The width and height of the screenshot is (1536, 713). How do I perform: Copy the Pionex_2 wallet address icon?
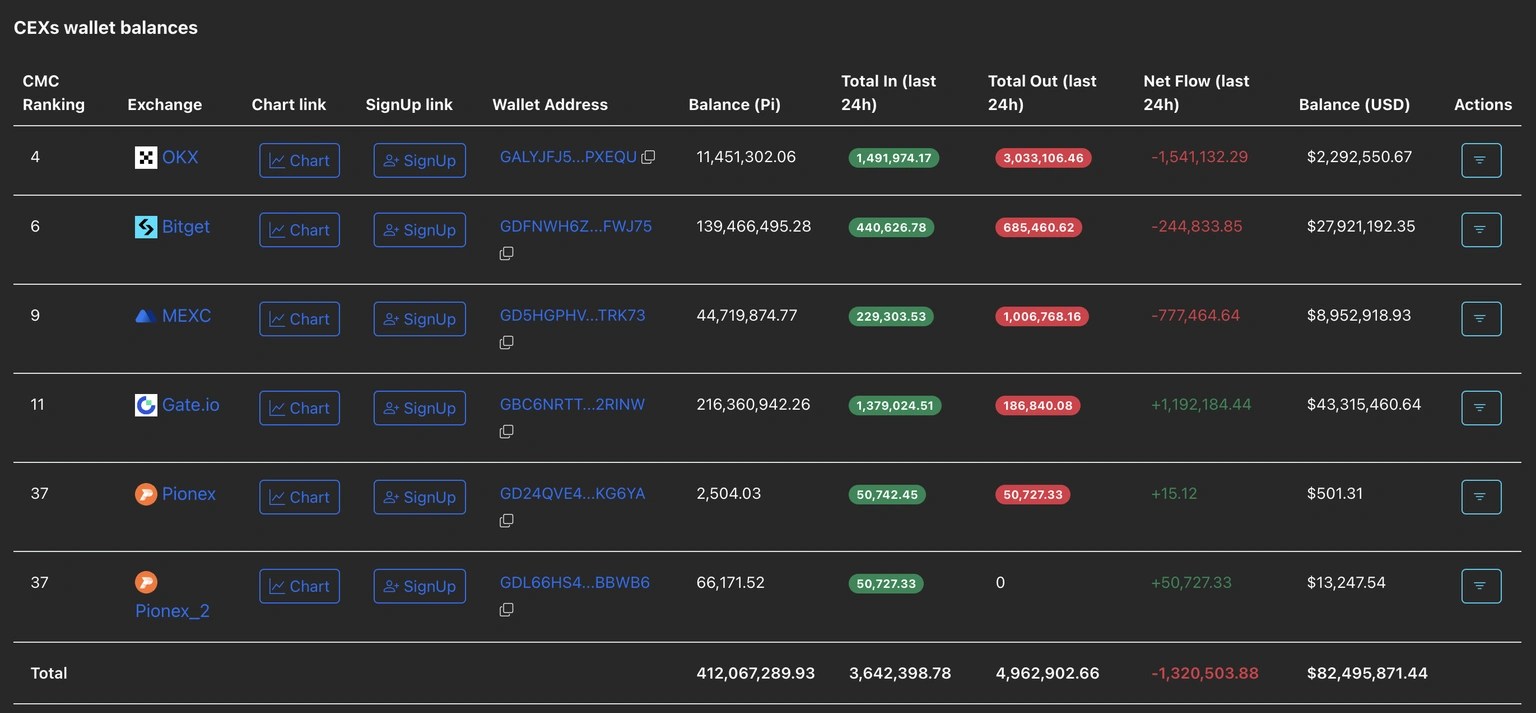(x=507, y=610)
